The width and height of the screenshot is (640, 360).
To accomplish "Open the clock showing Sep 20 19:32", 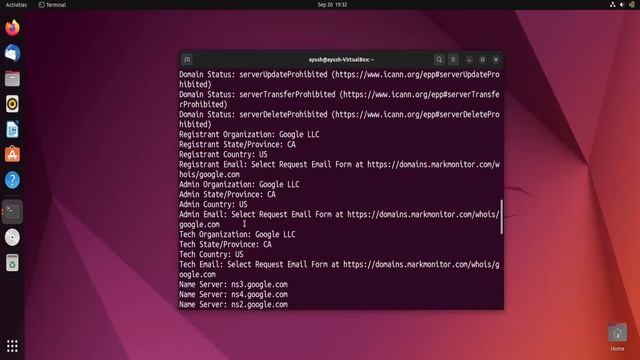I will [x=332, y=5].
